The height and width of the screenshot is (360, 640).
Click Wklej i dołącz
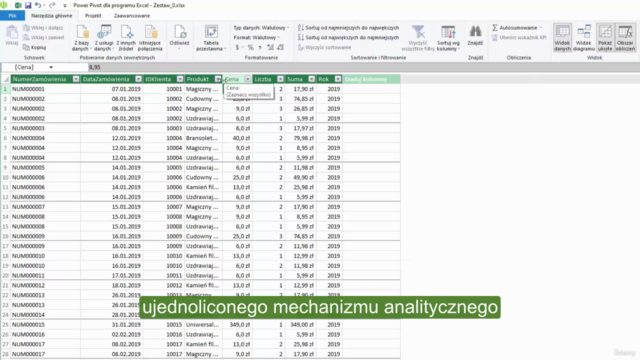(43, 28)
